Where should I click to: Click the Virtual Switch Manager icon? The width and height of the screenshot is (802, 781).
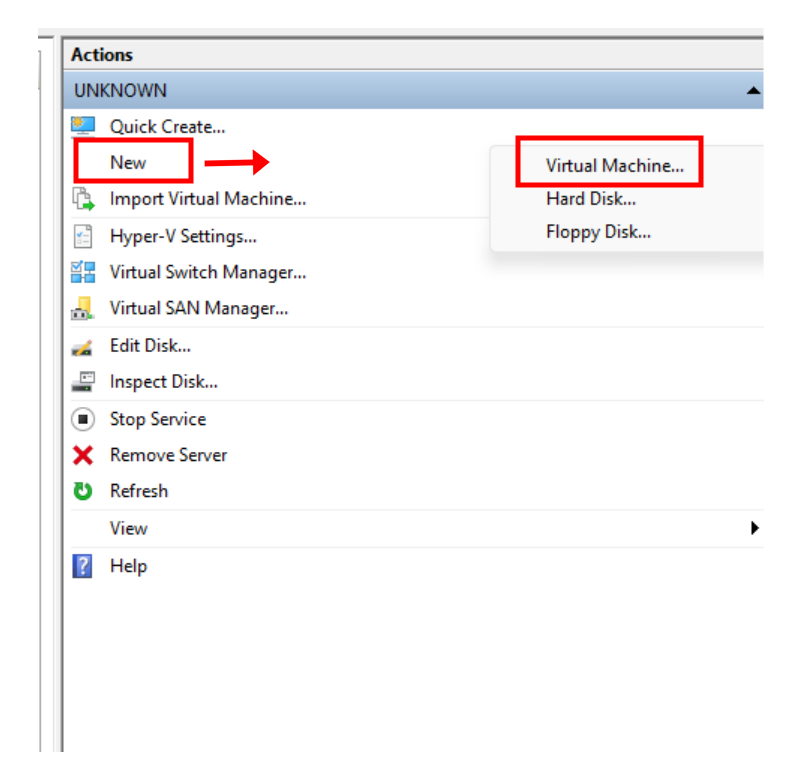(x=83, y=272)
